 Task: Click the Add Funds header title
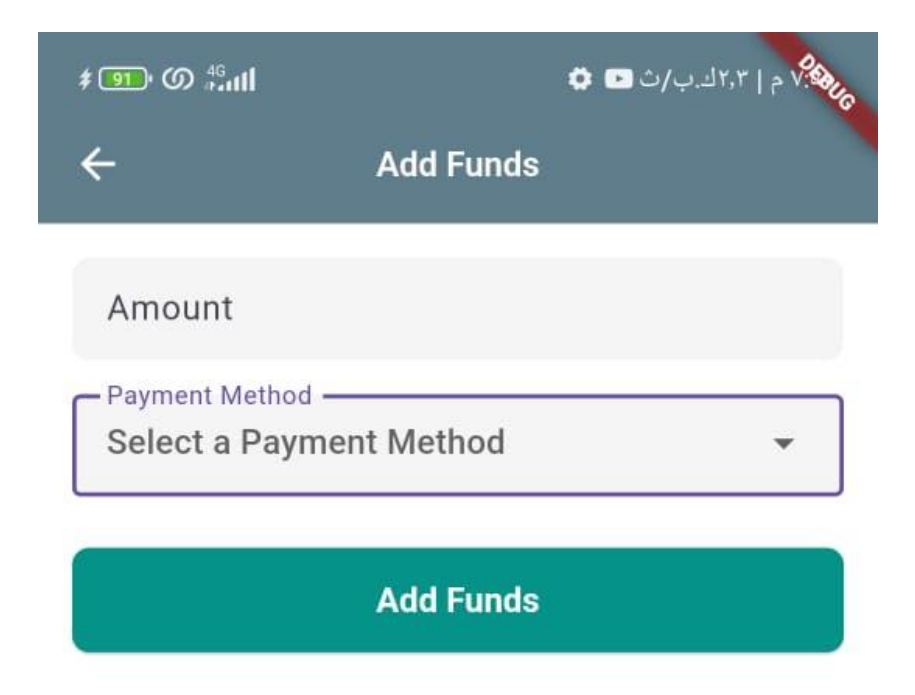457,165
